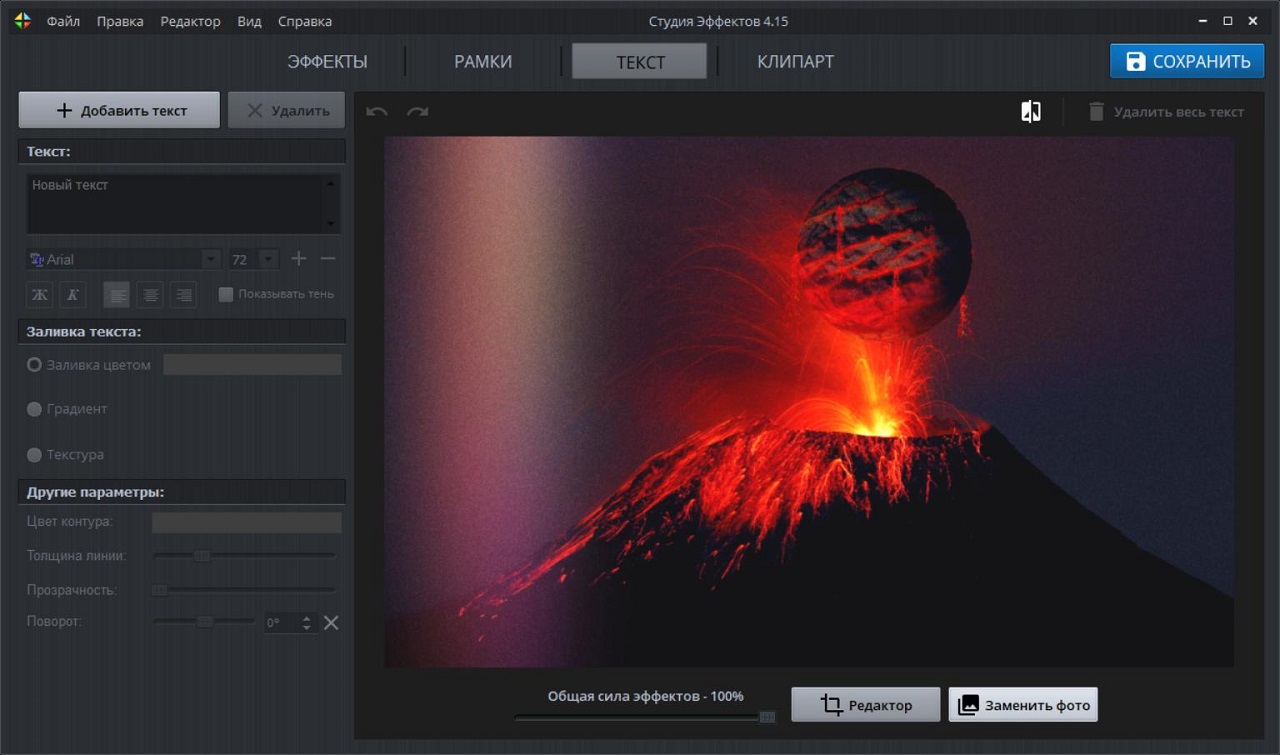Increase font size with plus icon

tap(298, 259)
